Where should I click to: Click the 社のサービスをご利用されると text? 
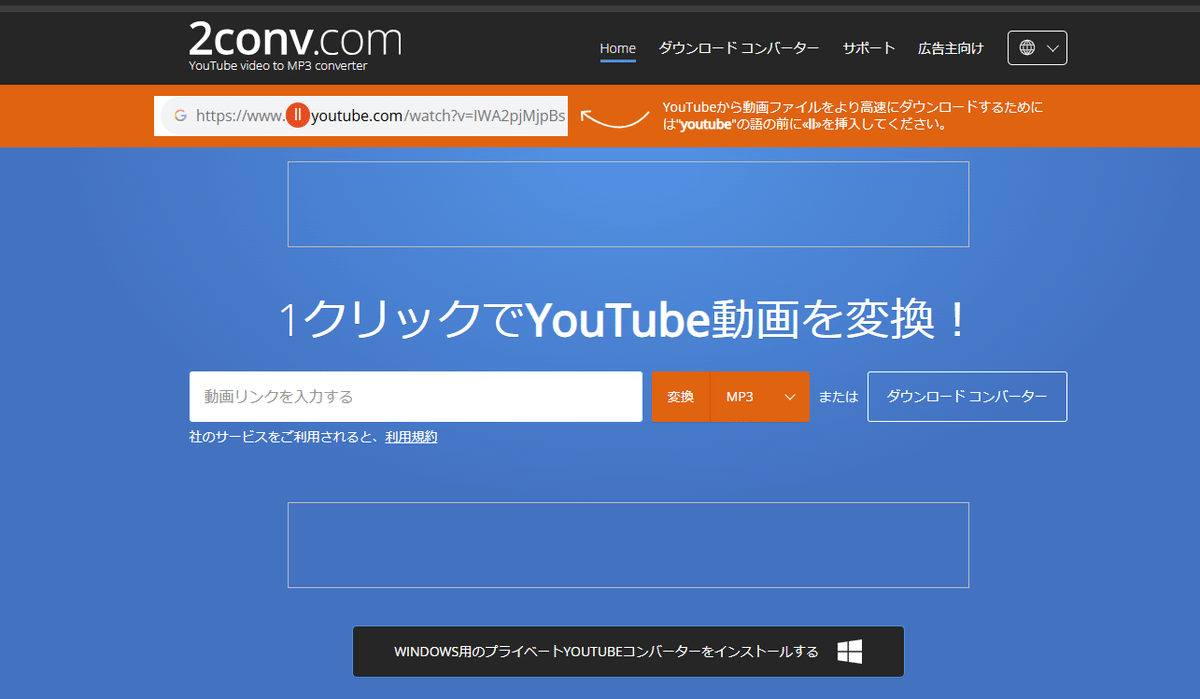pos(286,437)
